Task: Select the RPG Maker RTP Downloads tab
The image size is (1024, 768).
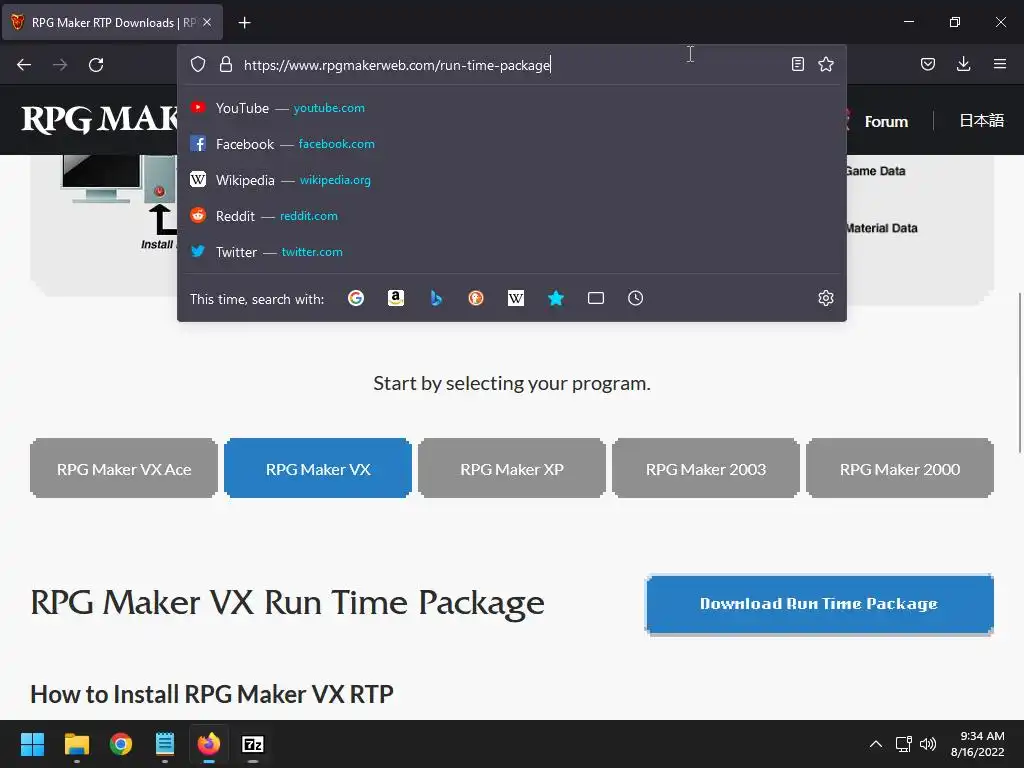Action: click(113, 22)
